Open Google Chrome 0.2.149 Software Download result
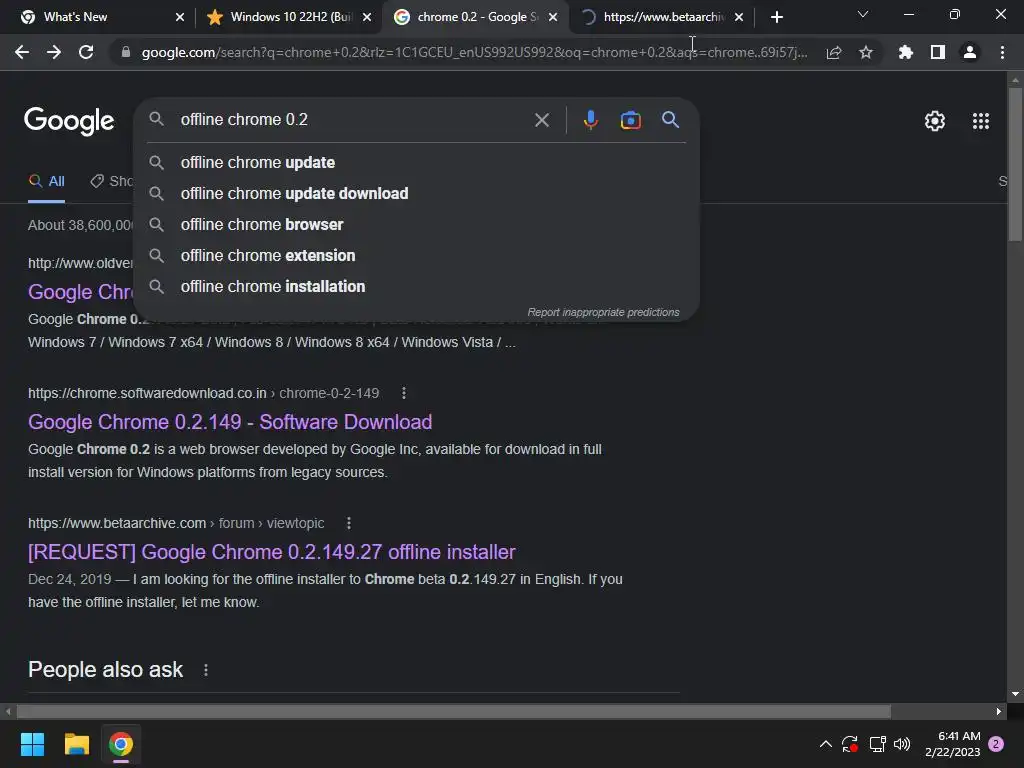1024x768 pixels. tap(230, 422)
